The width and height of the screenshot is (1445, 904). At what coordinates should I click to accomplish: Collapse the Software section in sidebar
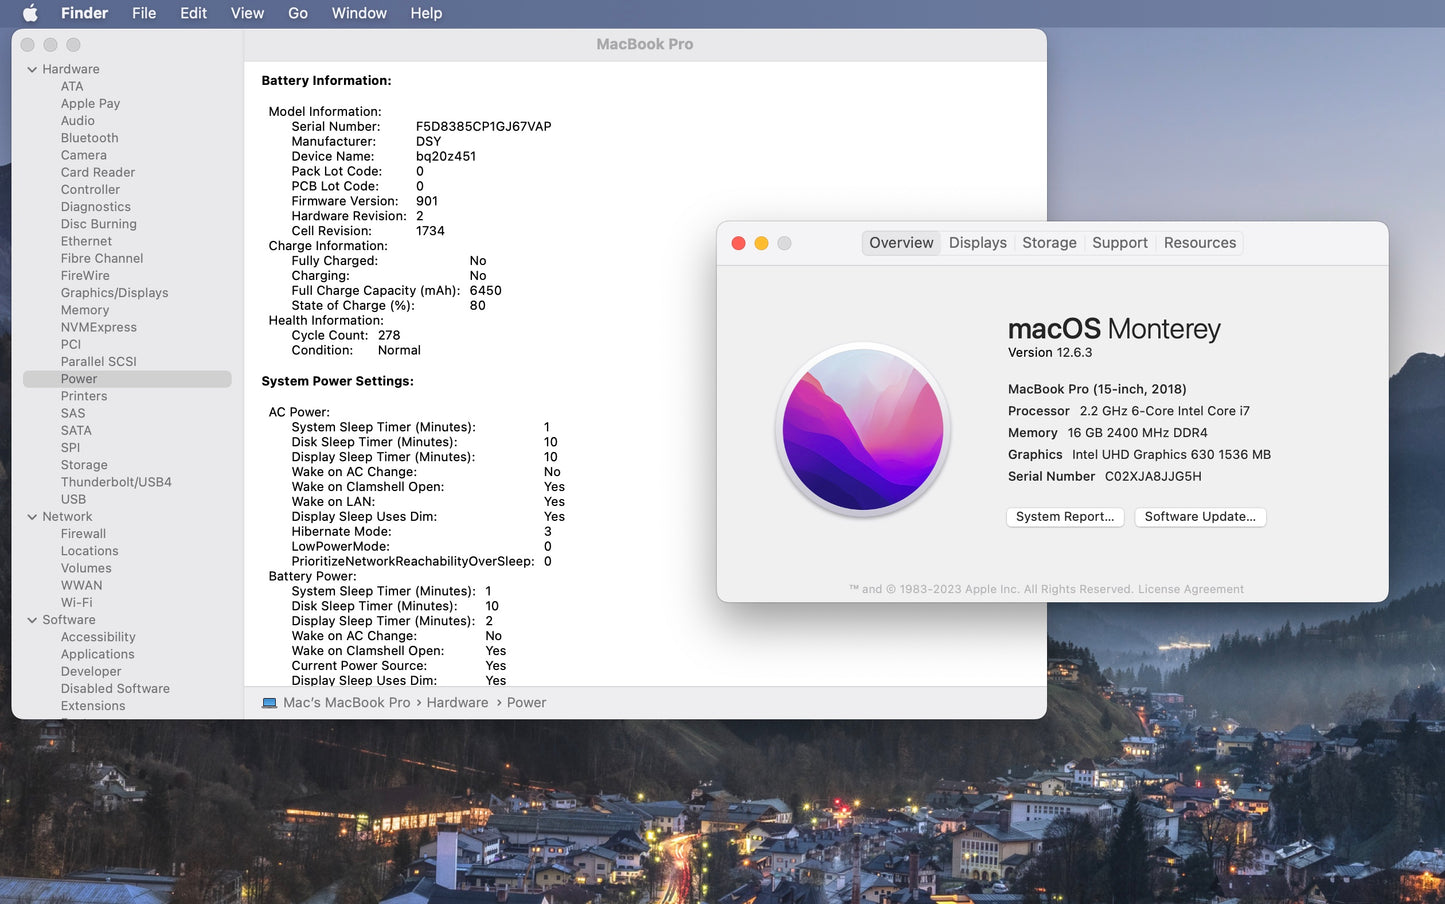pos(32,620)
